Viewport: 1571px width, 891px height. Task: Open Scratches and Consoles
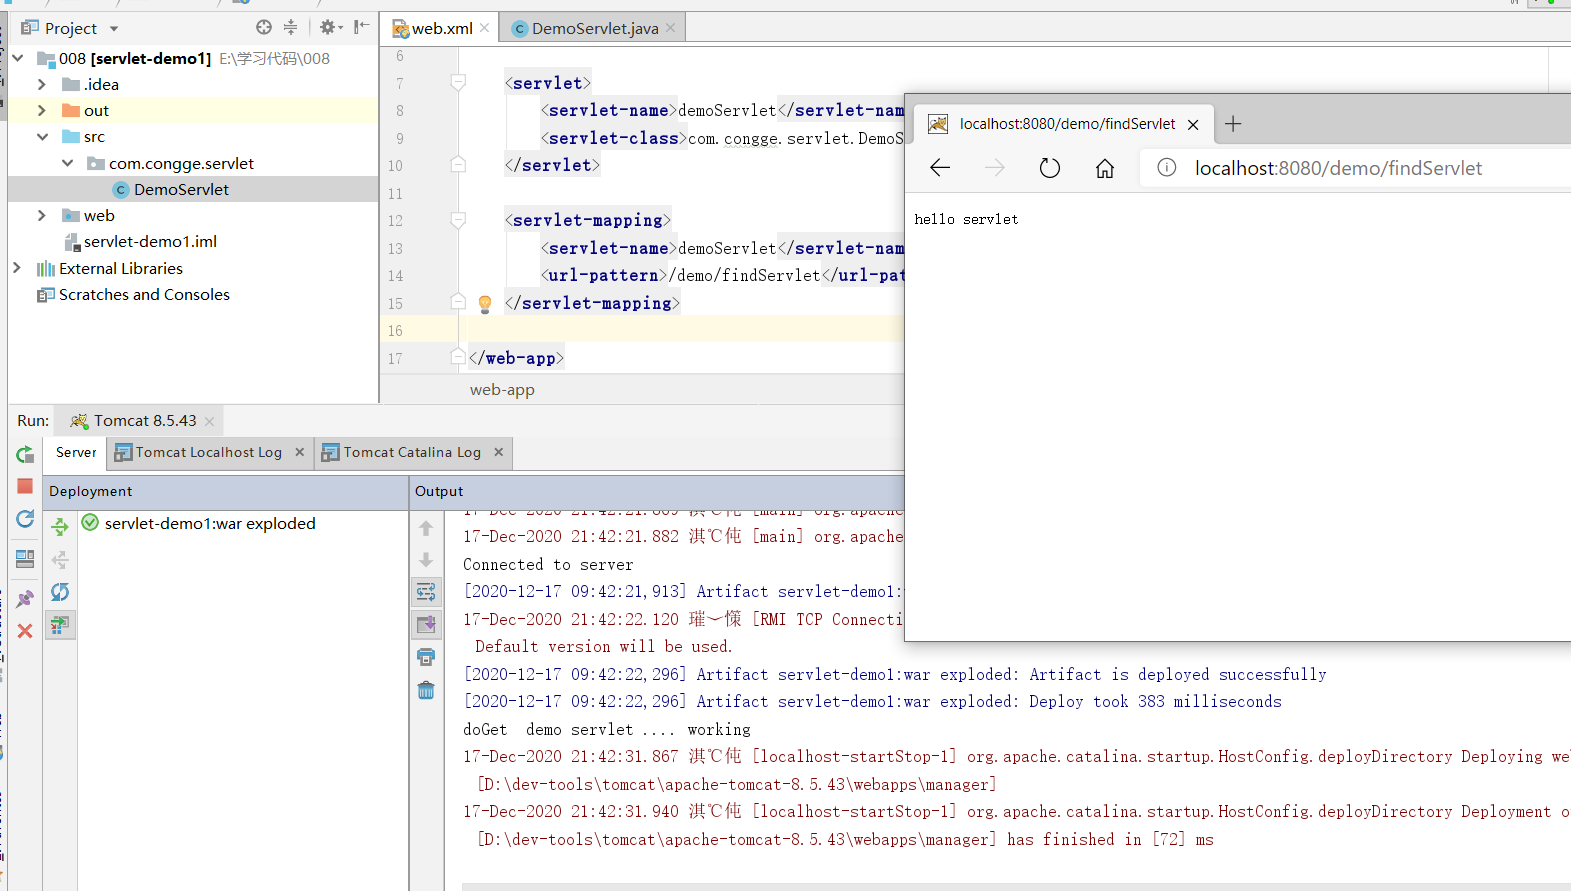point(144,294)
